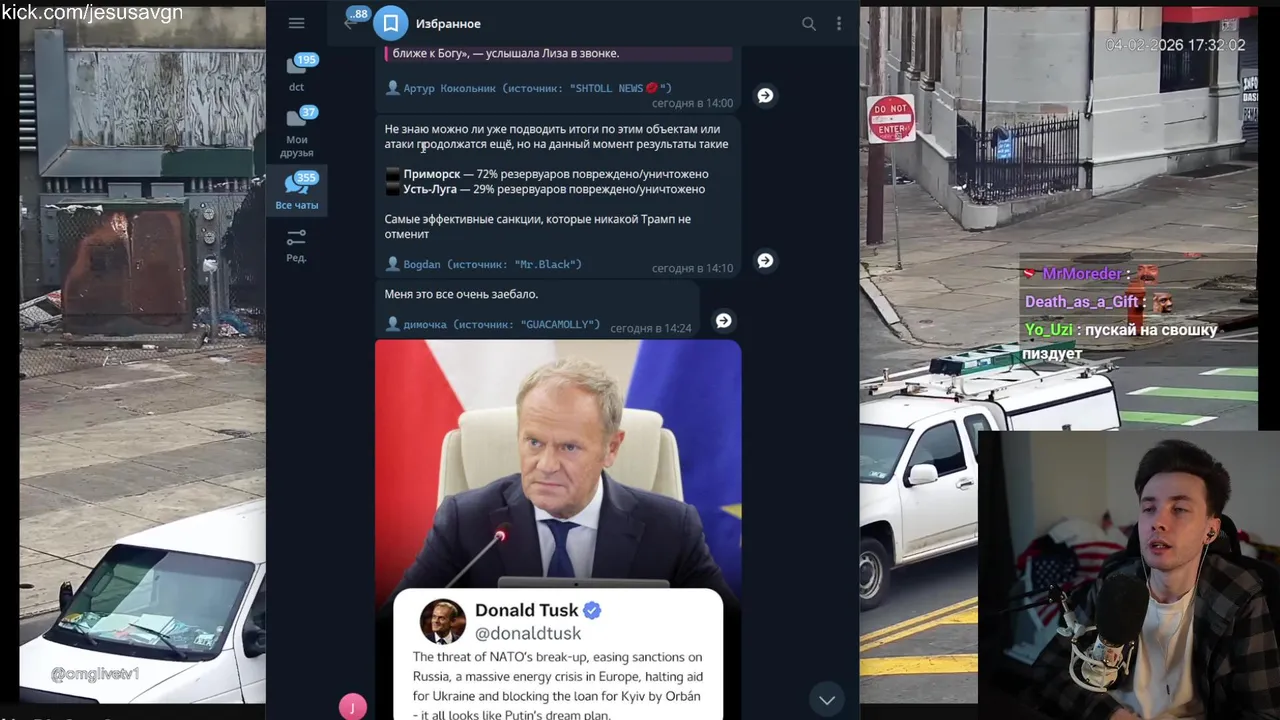1280x720 pixels.
Task: Click the search icon in chat header
Action: coord(809,24)
